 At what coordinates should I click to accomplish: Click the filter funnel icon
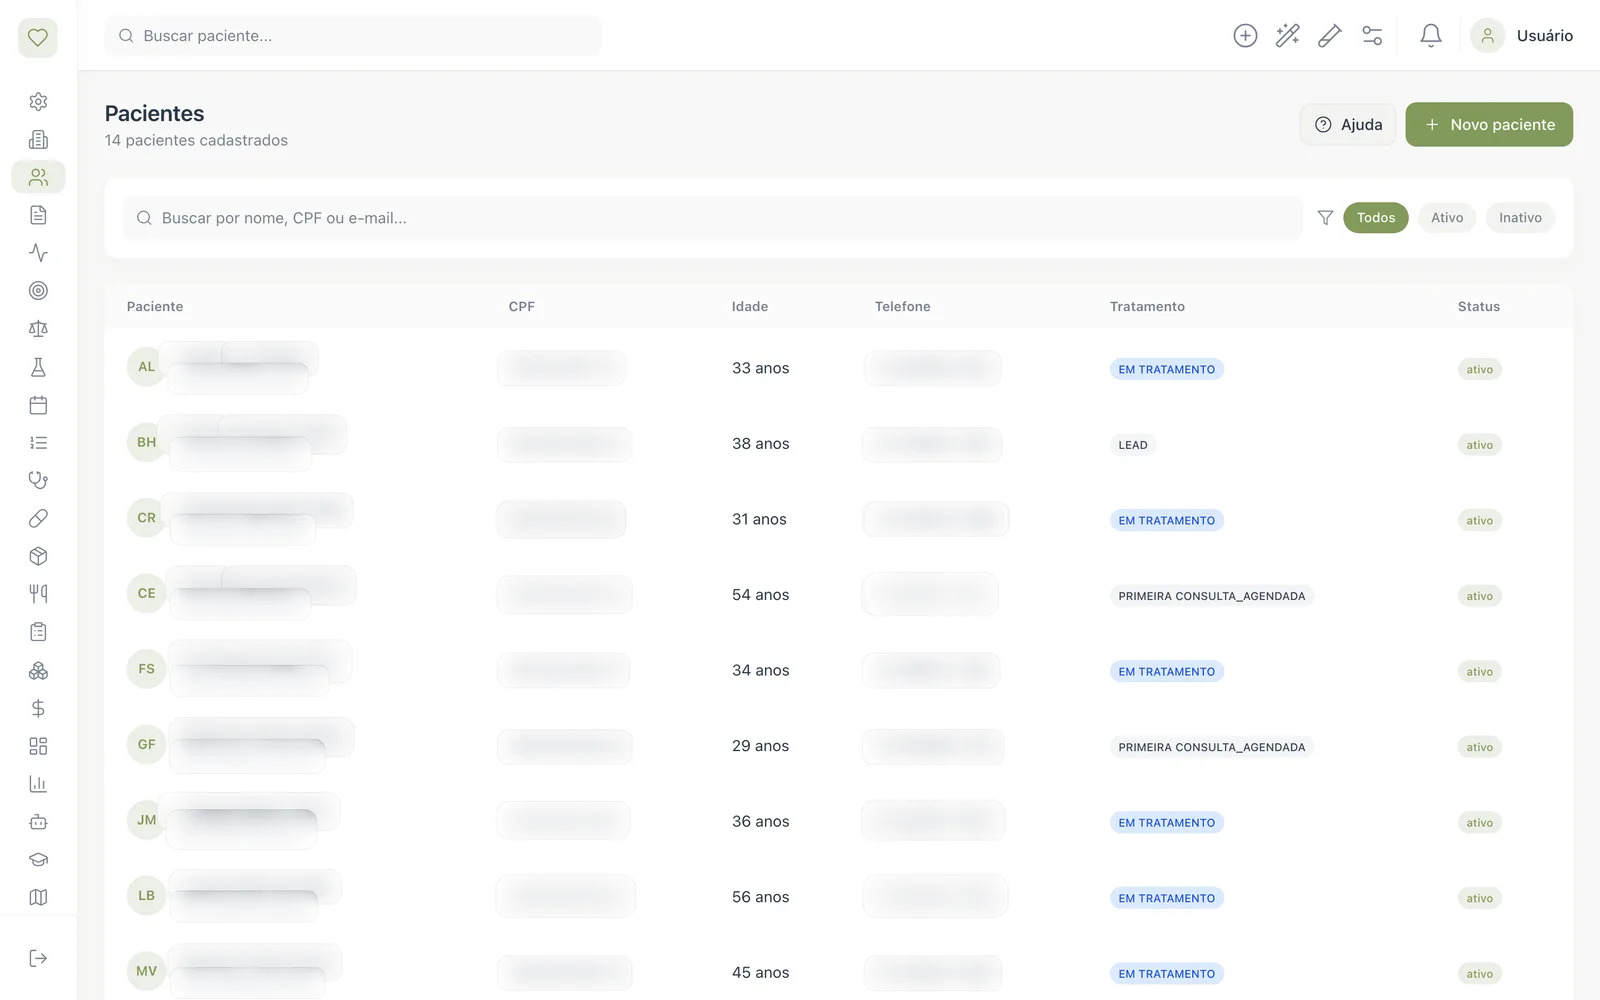pos(1325,218)
